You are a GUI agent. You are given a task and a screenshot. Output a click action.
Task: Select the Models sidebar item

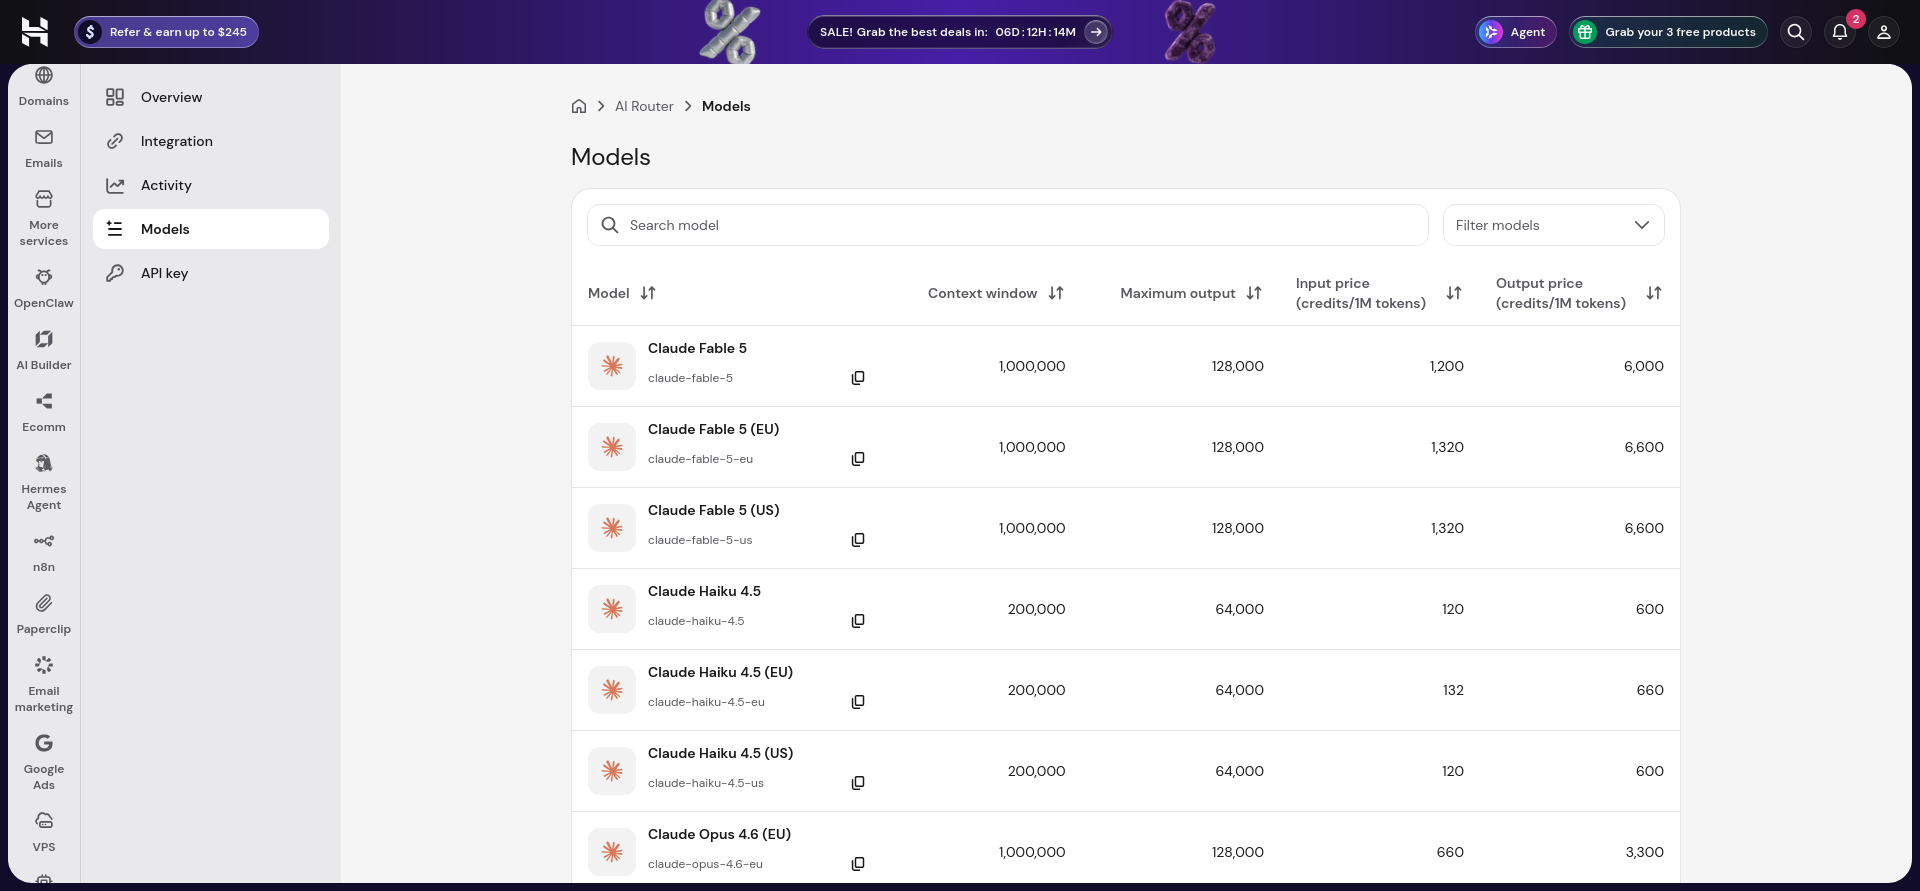point(211,229)
